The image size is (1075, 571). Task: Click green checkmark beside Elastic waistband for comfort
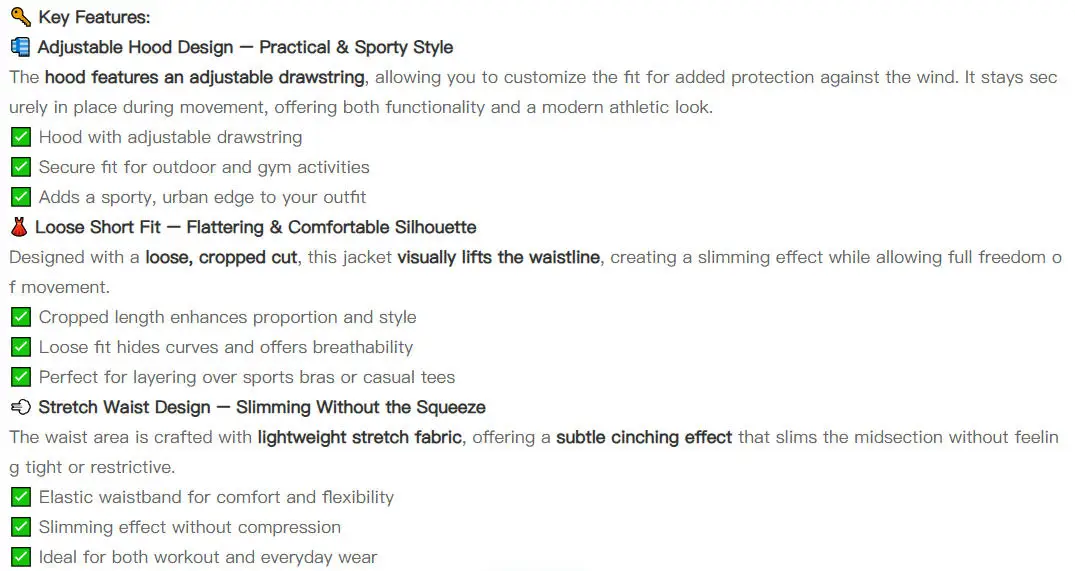(21, 497)
